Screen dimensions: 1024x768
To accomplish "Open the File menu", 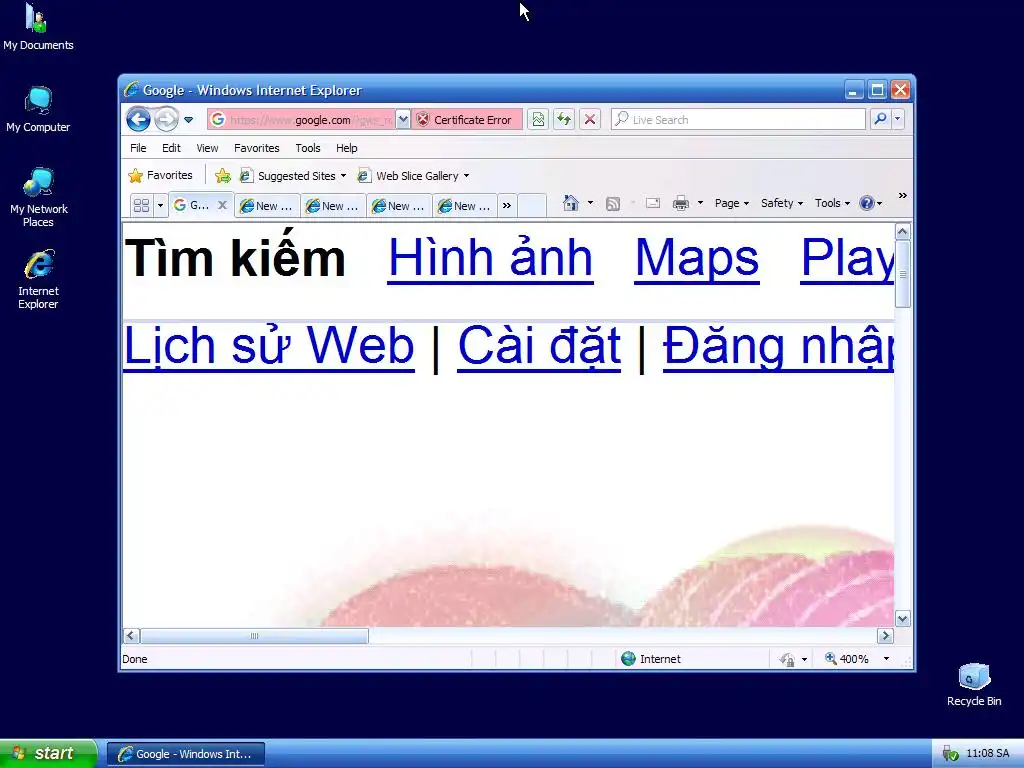I will (x=138, y=148).
